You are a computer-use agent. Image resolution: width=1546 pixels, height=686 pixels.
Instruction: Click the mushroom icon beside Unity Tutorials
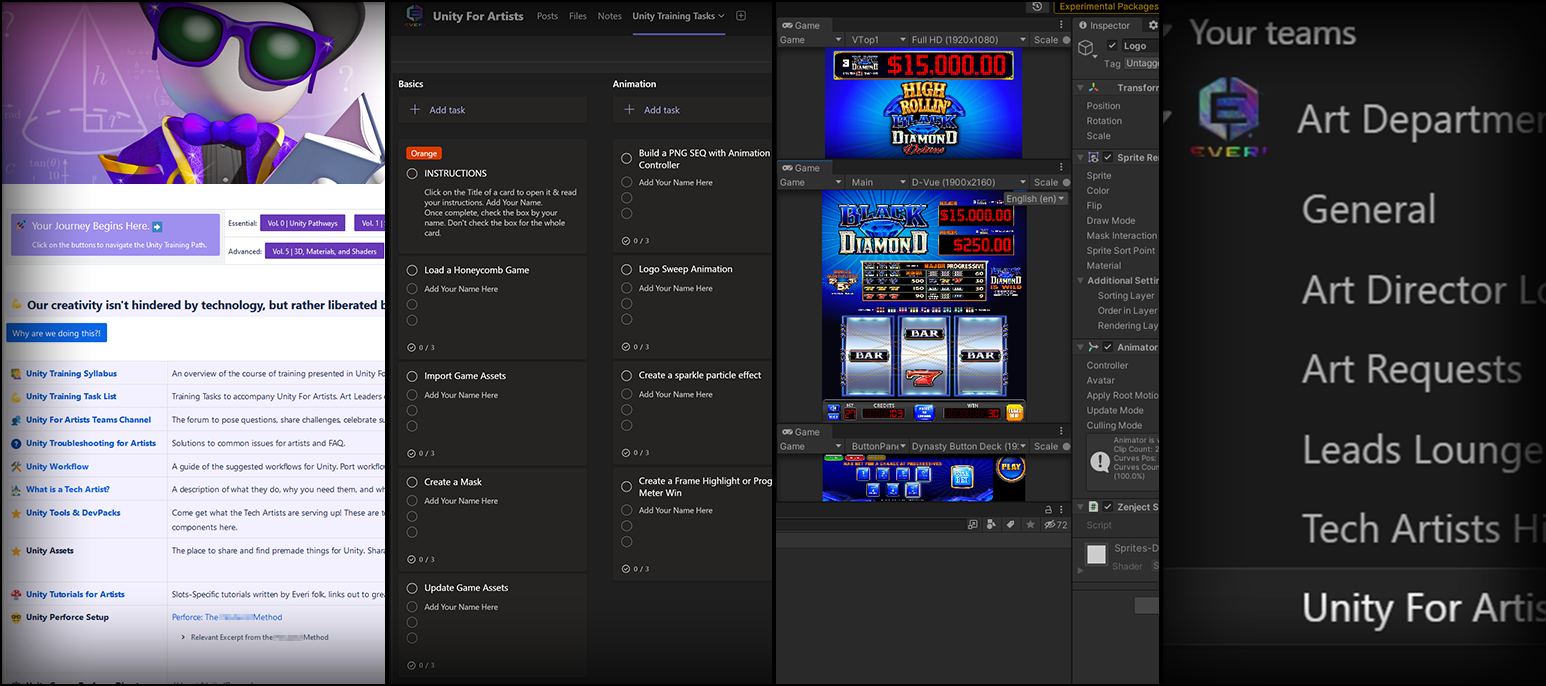pos(16,594)
